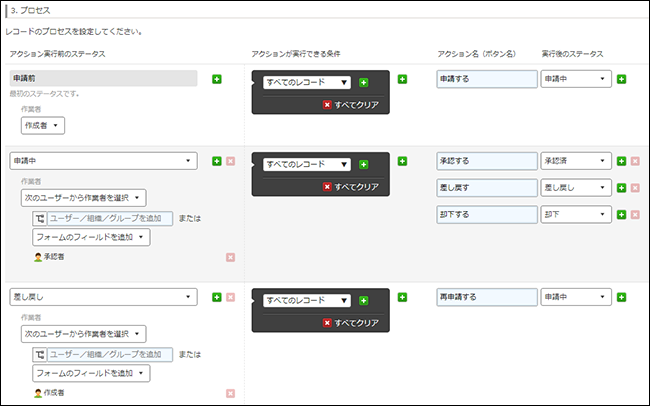Add condition inside 差し戻し row's すべてのレコード box
Screen dimensions: 650x406
[364, 301]
